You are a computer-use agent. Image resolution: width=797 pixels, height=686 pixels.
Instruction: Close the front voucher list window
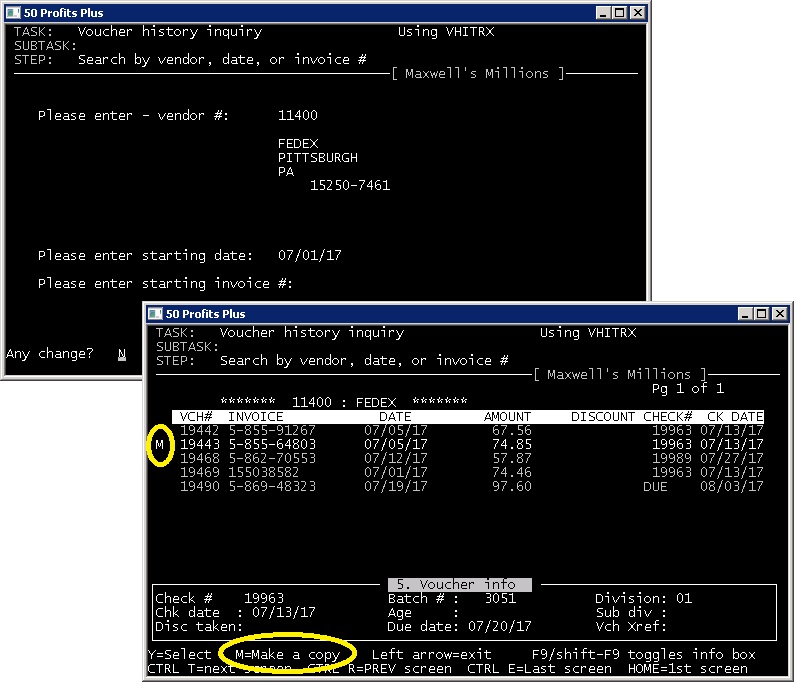pos(778,314)
